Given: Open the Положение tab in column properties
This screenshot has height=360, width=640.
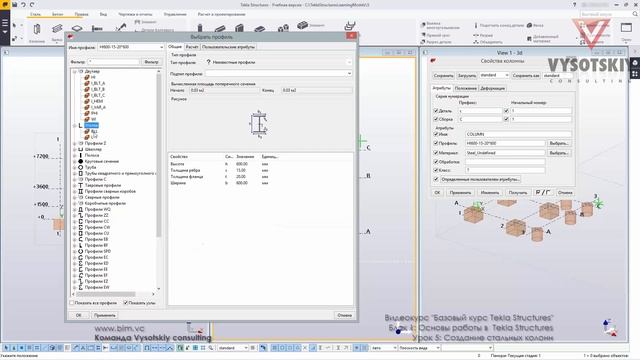Looking at the screenshot, I should [x=465, y=88].
